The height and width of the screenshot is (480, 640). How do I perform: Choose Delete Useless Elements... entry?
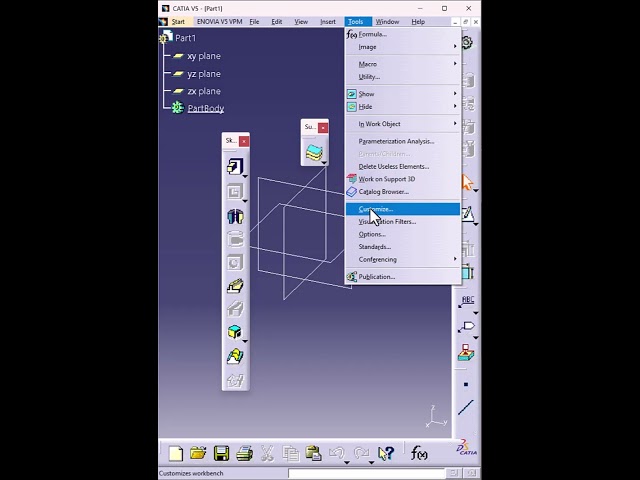[x=403, y=166]
